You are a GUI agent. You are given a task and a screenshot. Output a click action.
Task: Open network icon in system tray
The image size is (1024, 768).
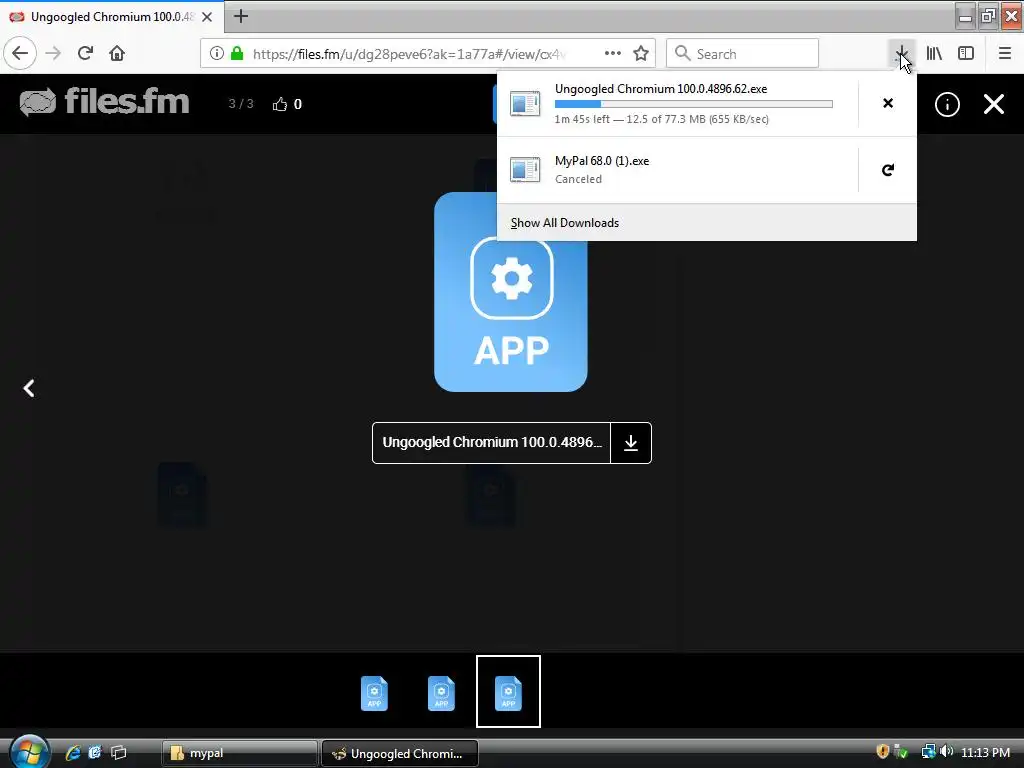coord(928,752)
